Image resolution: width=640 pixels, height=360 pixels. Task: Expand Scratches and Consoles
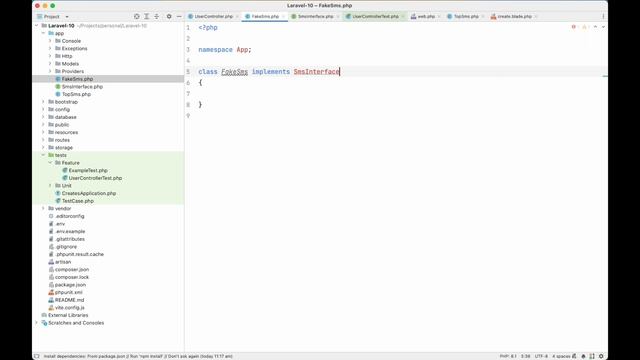coord(37,323)
